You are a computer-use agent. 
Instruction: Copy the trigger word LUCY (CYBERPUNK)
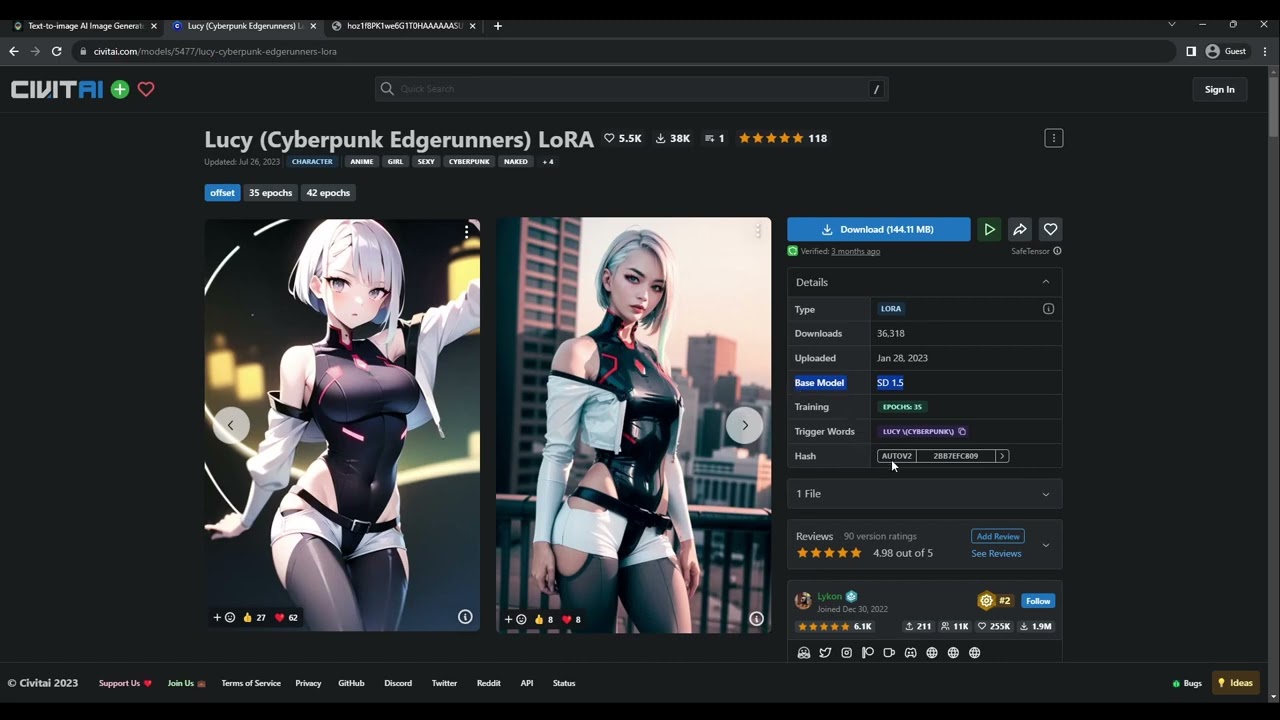click(x=962, y=432)
